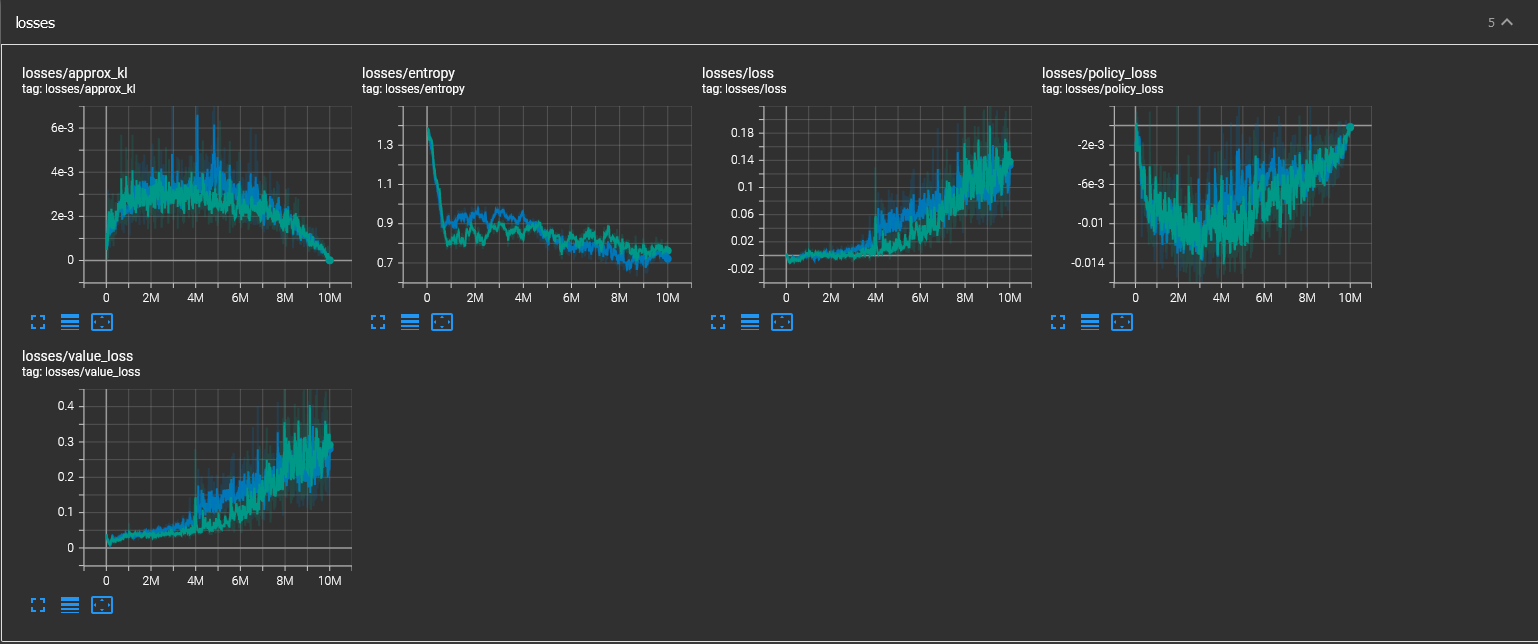
Task: Click the approx_kl line chart plot
Action: pyautogui.click(x=217, y=194)
